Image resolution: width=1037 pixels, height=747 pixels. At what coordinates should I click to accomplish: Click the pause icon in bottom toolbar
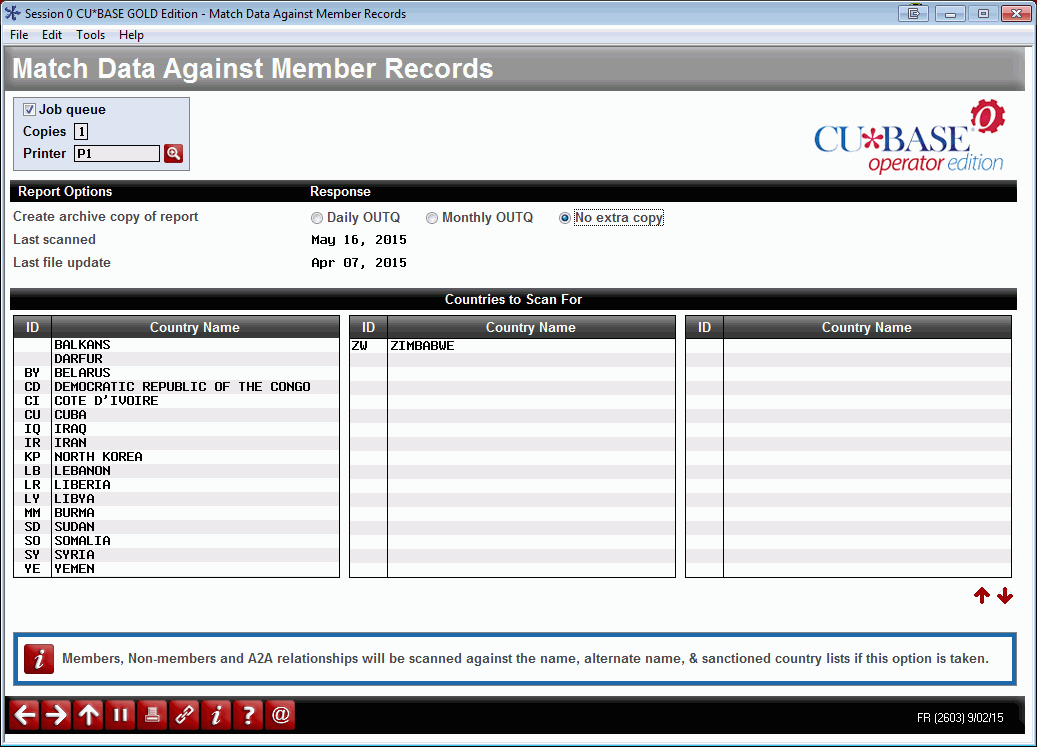[120, 715]
